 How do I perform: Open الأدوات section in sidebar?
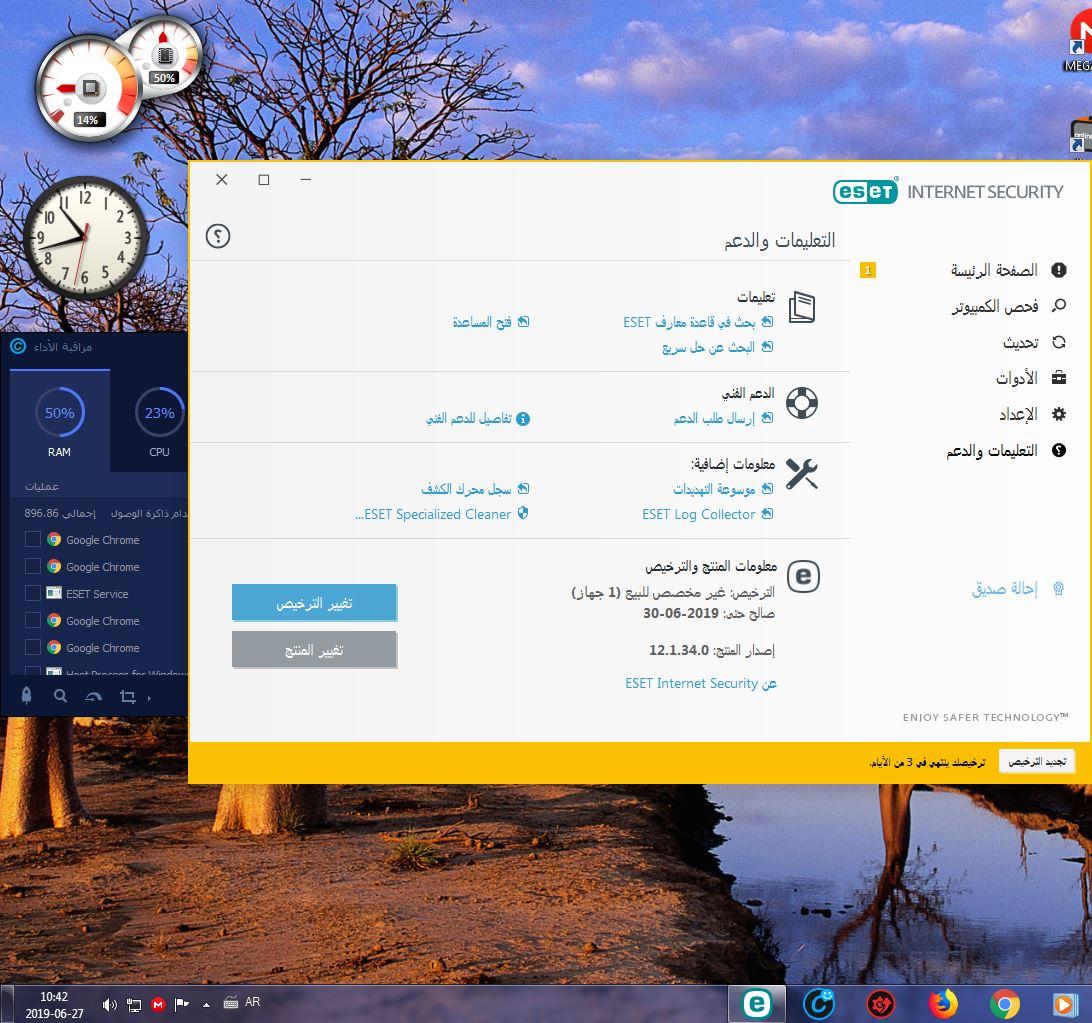pyautogui.click(x=1016, y=378)
